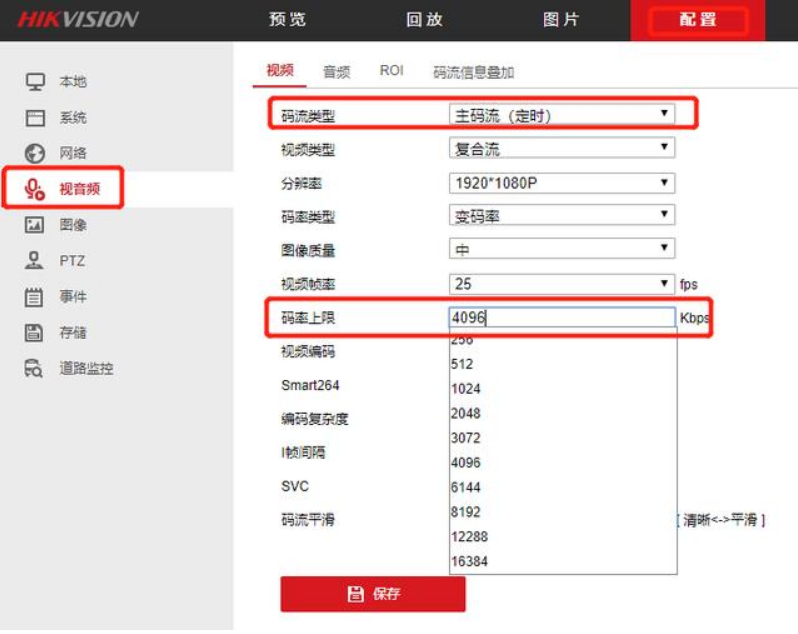The height and width of the screenshot is (634, 798).
Task: Click the 存储 storage disk icon
Action: coord(35,333)
